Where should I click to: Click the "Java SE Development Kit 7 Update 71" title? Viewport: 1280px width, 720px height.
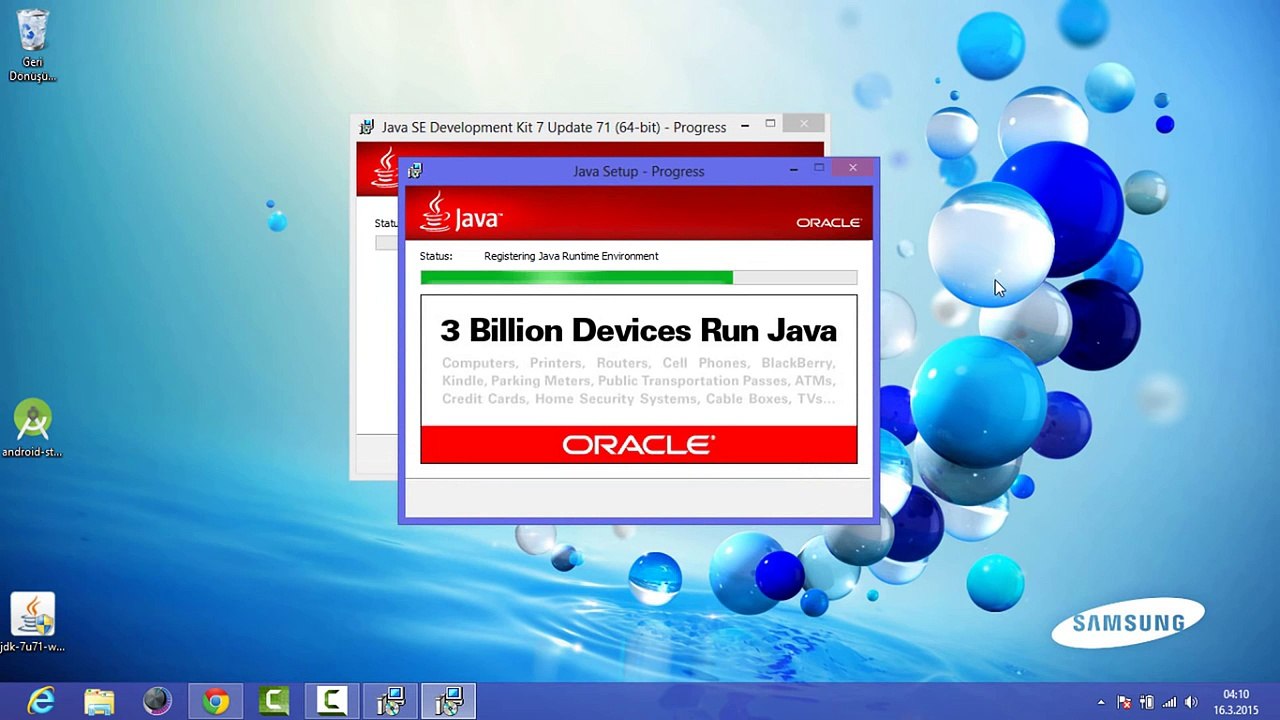pos(554,127)
